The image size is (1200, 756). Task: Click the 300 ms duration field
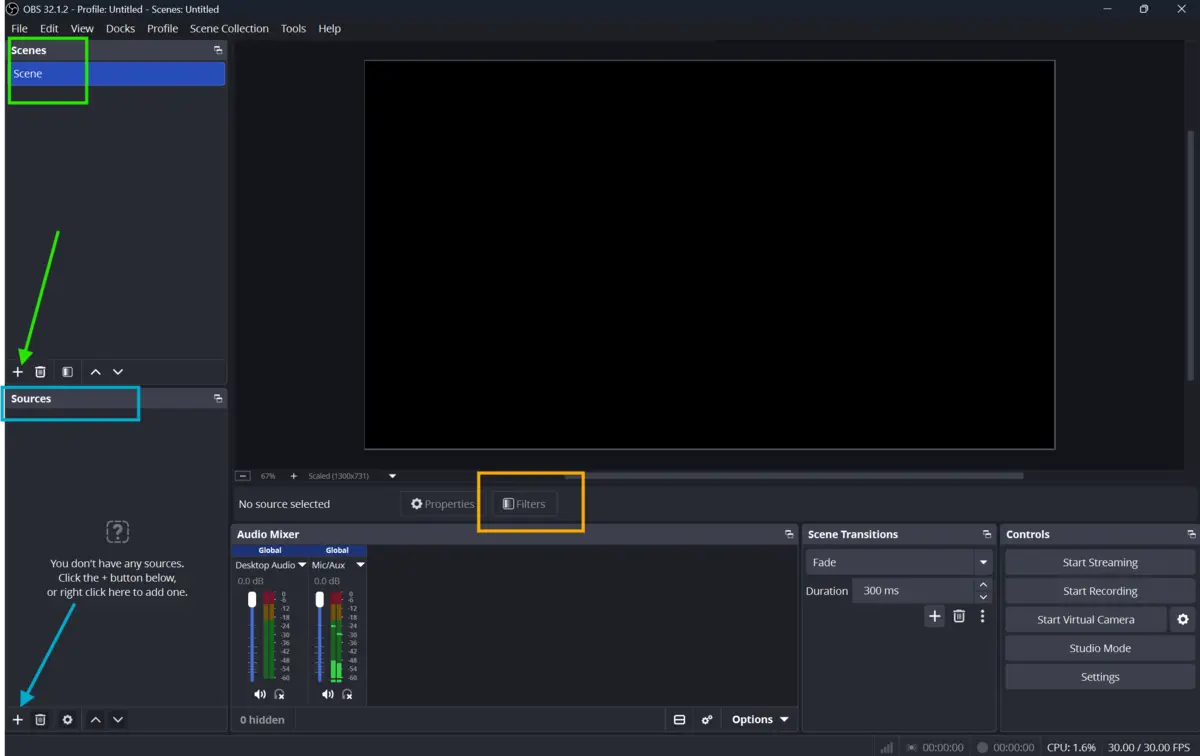(x=912, y=591)
